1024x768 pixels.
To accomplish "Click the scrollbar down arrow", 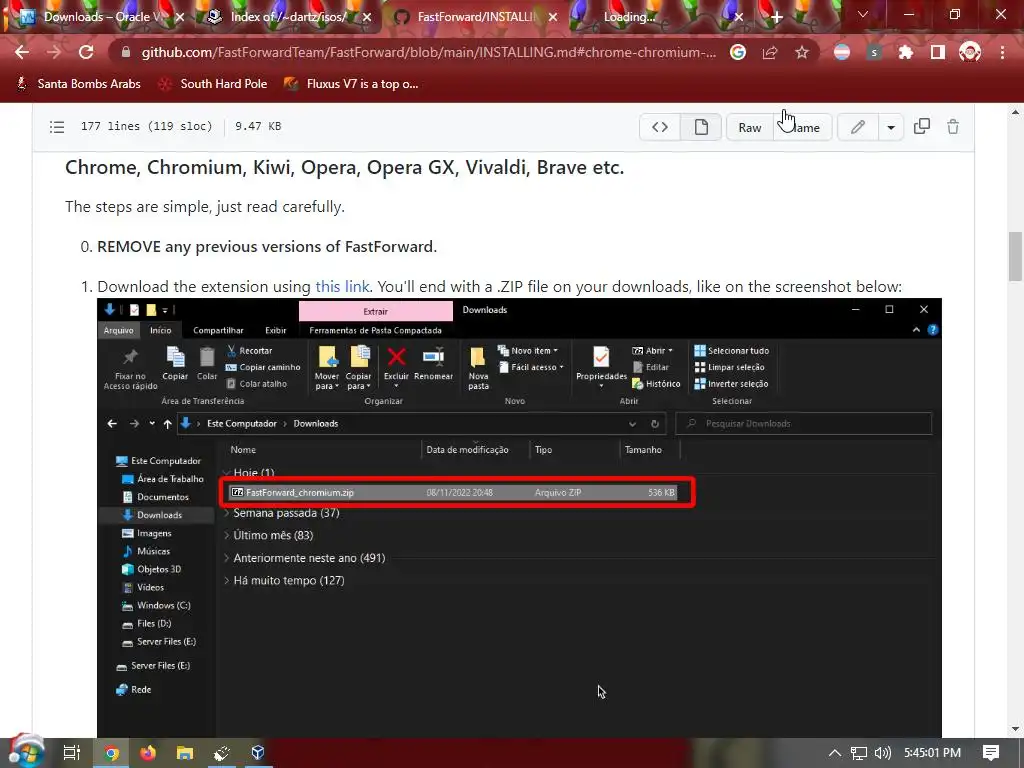I will click(x=1016, y=729).
